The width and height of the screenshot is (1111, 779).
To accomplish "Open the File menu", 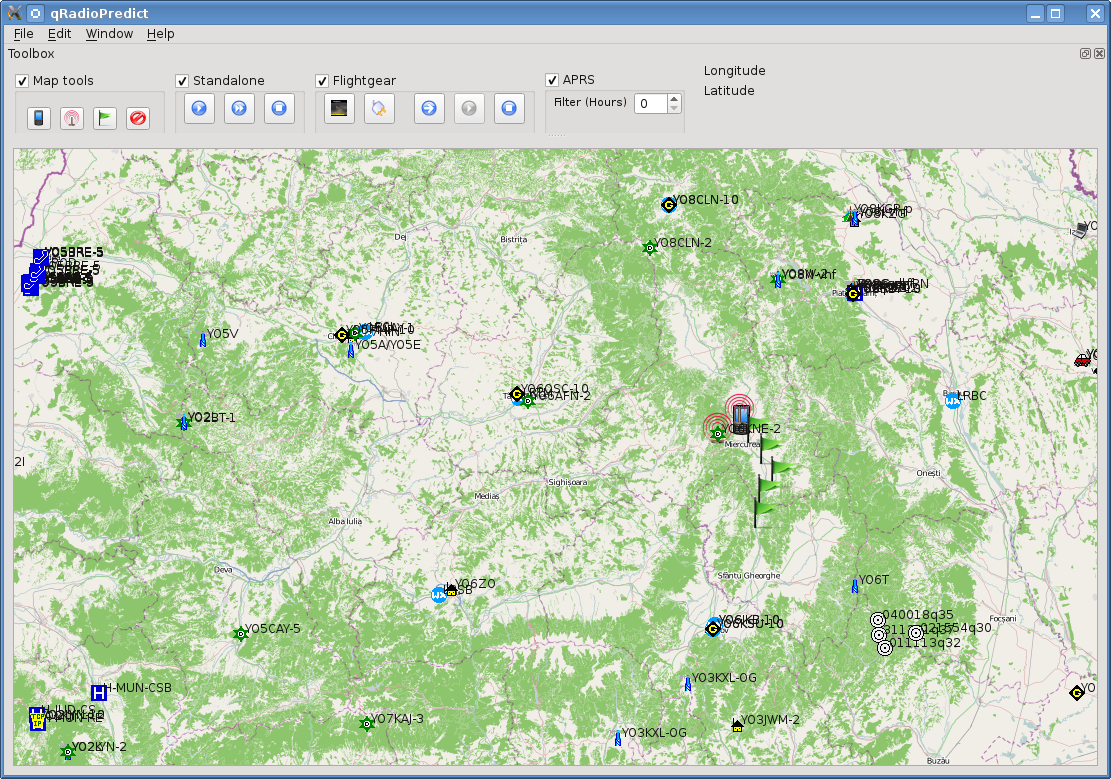I will 23,33.
